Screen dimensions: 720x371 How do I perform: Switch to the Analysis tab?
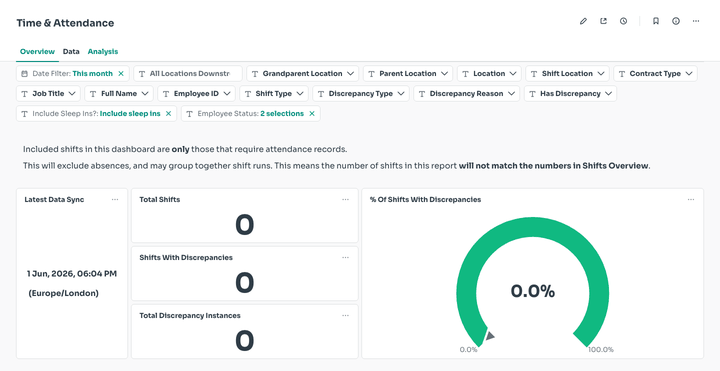click(x=103, y=51)
